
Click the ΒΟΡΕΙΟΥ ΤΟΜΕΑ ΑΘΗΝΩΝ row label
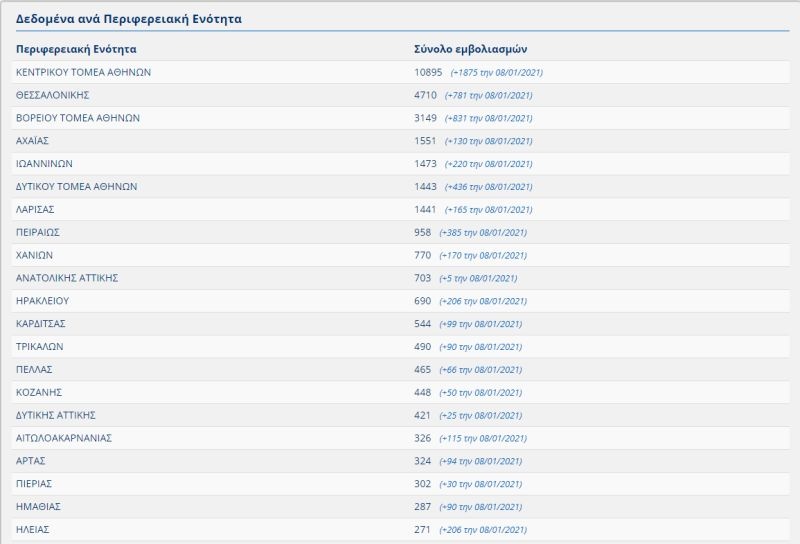pyautogui.click(x=78, y=118)
